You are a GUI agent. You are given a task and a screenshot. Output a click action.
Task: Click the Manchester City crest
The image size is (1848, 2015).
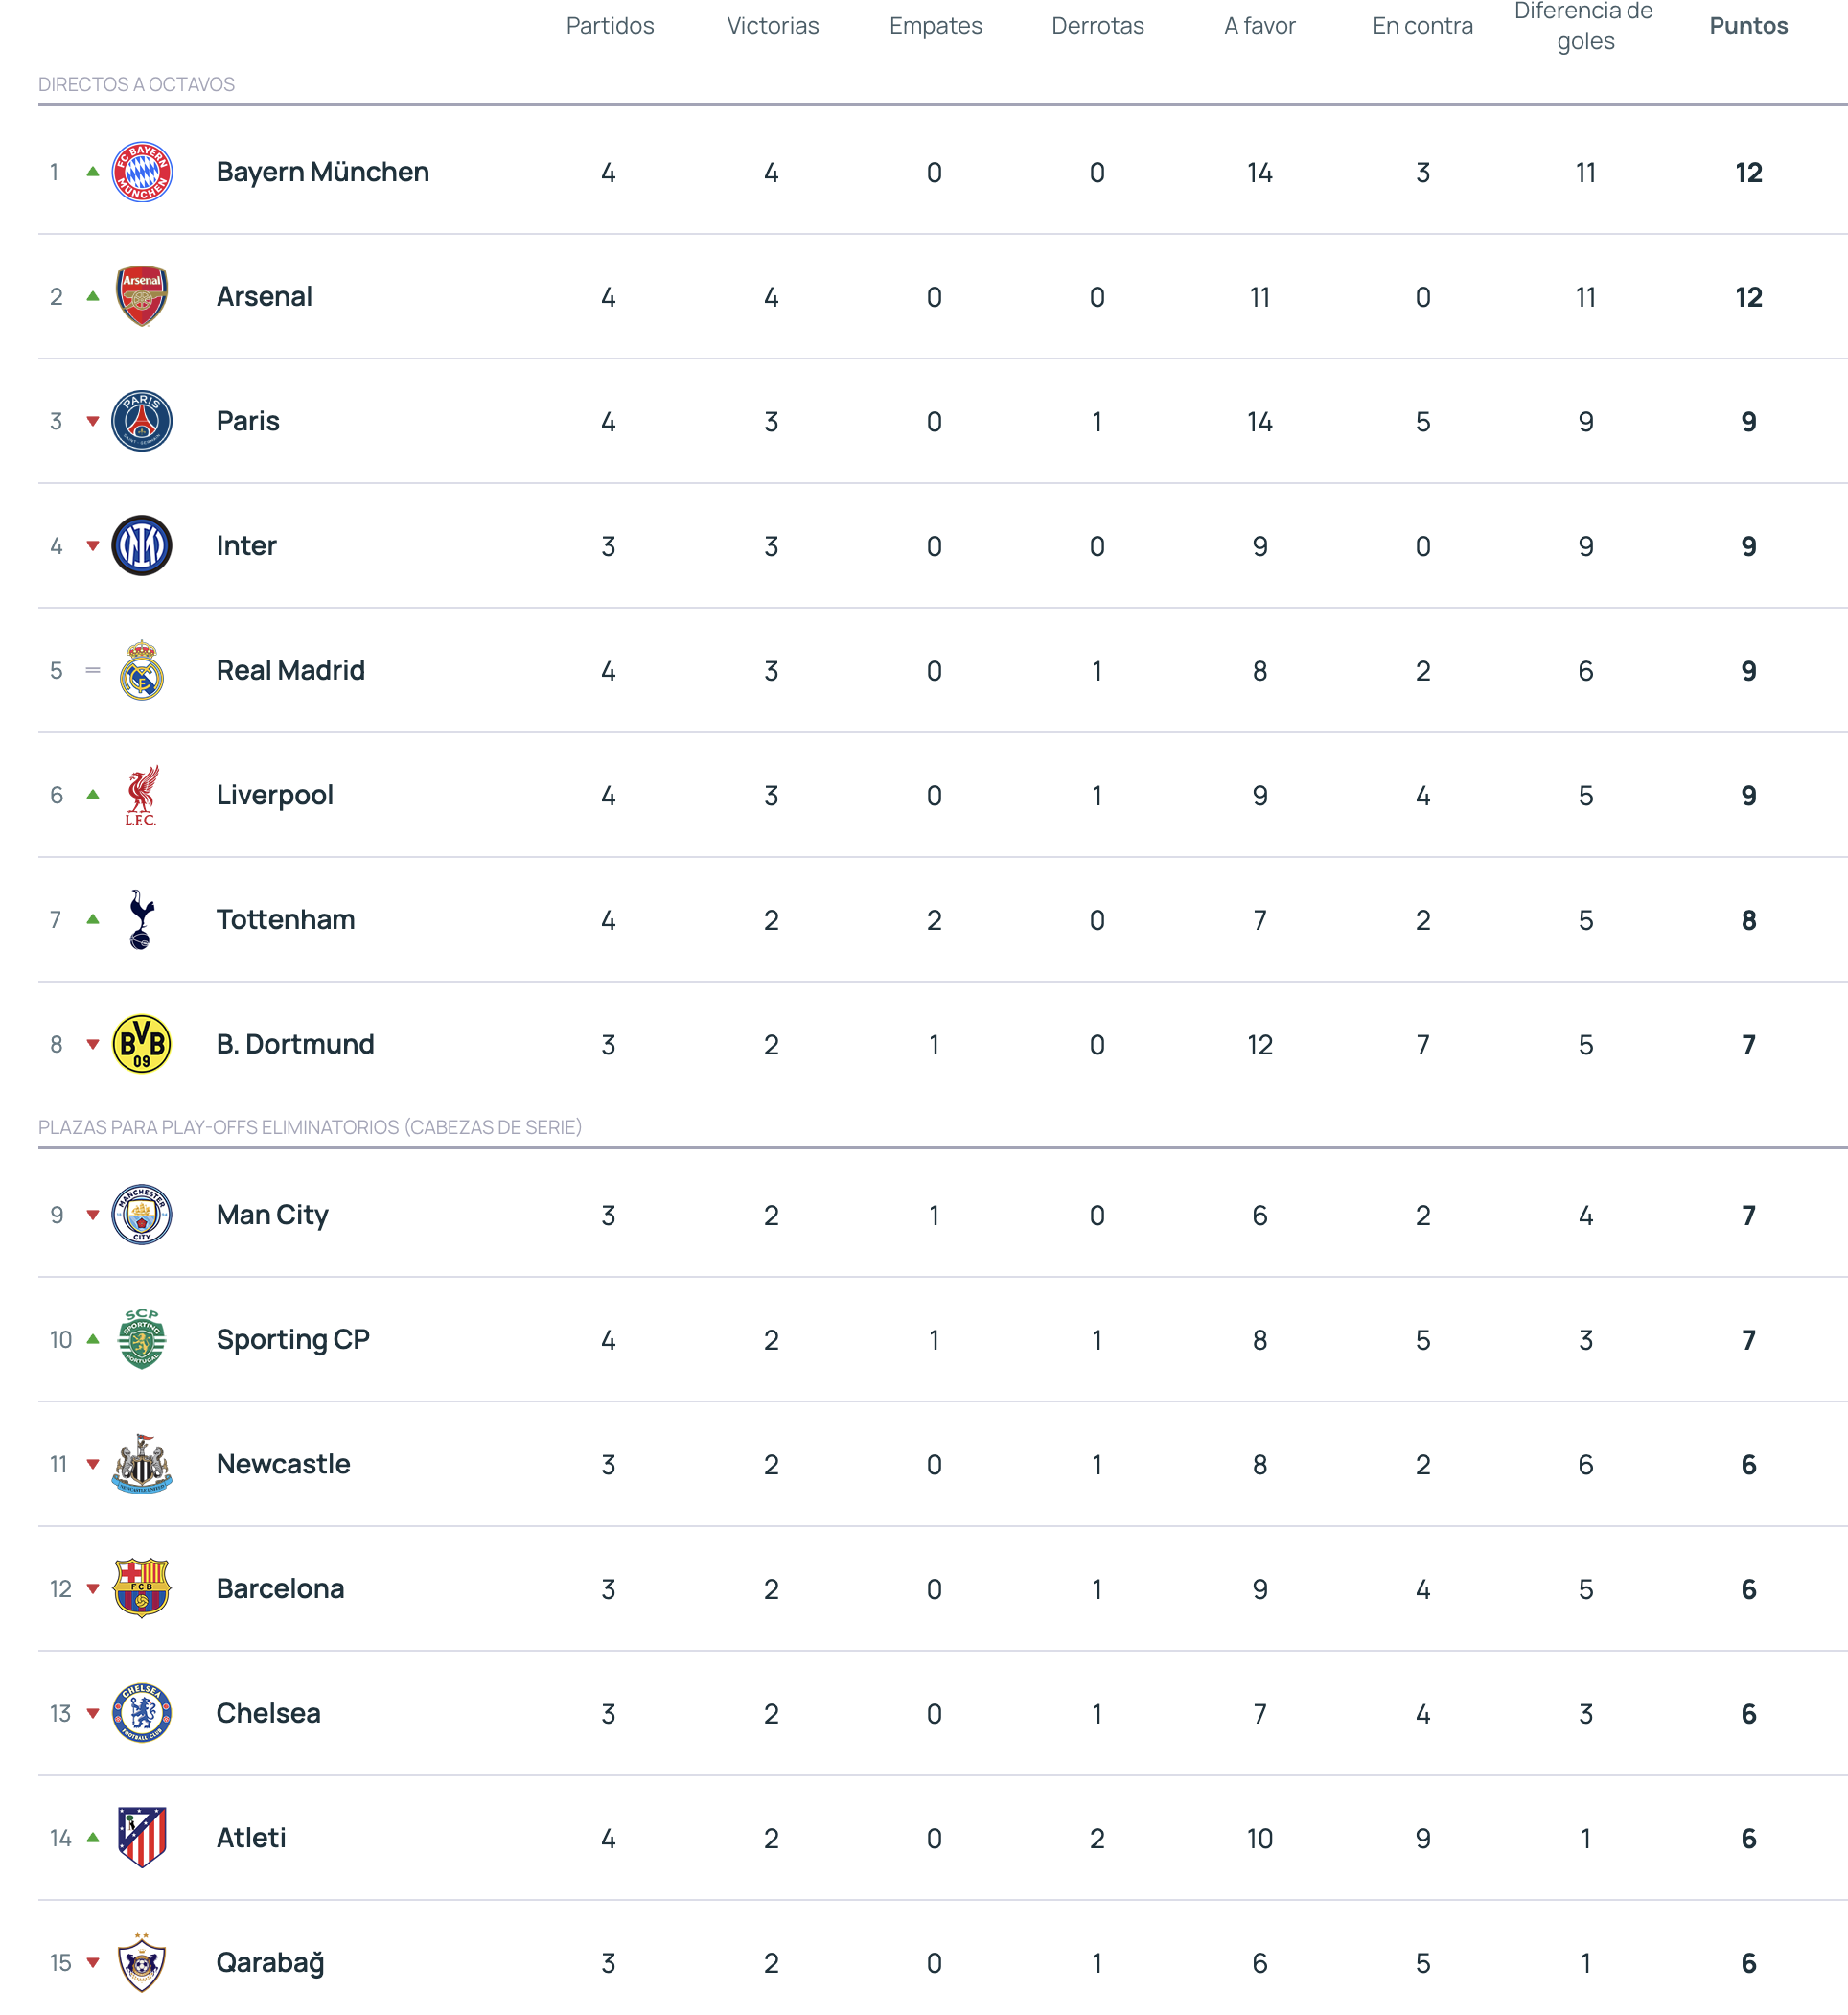[142, 1215]
